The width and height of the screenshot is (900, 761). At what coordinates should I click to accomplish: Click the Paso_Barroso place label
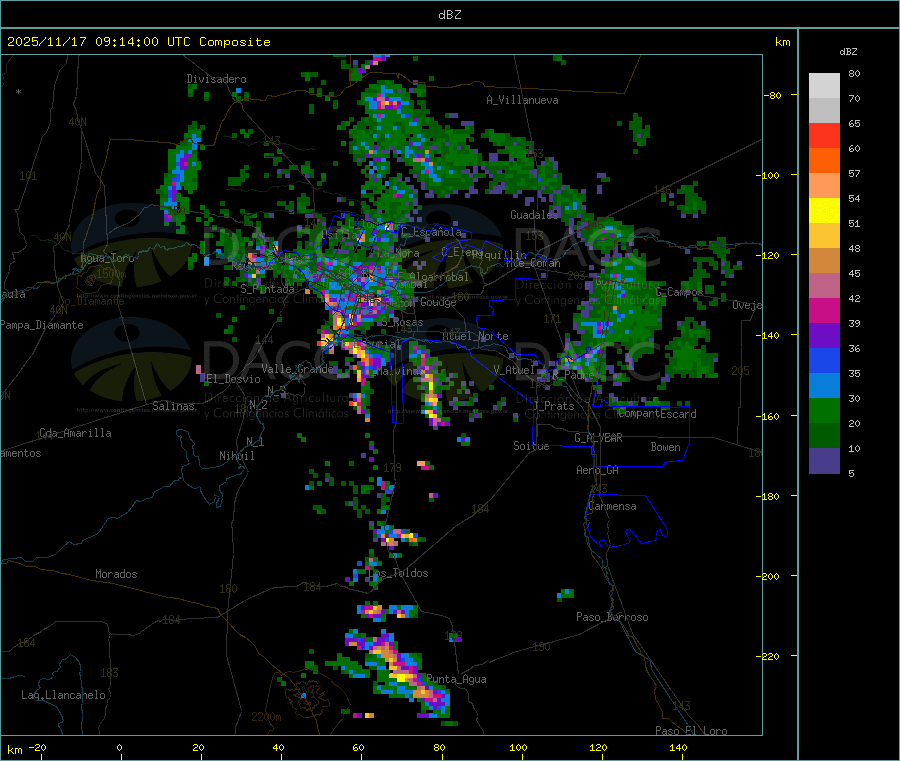coord(612,617)
